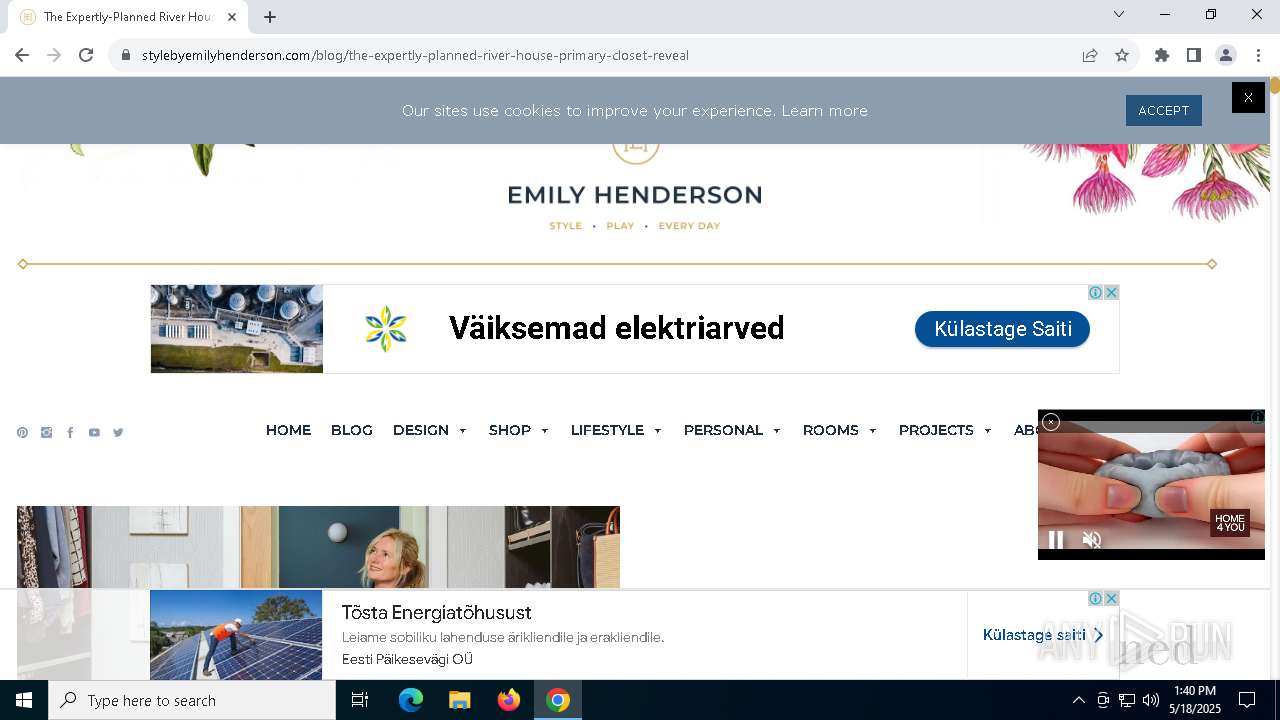Click the address bar URL
Viewport: 1280px width, 720px height.
tap(415, 55)
